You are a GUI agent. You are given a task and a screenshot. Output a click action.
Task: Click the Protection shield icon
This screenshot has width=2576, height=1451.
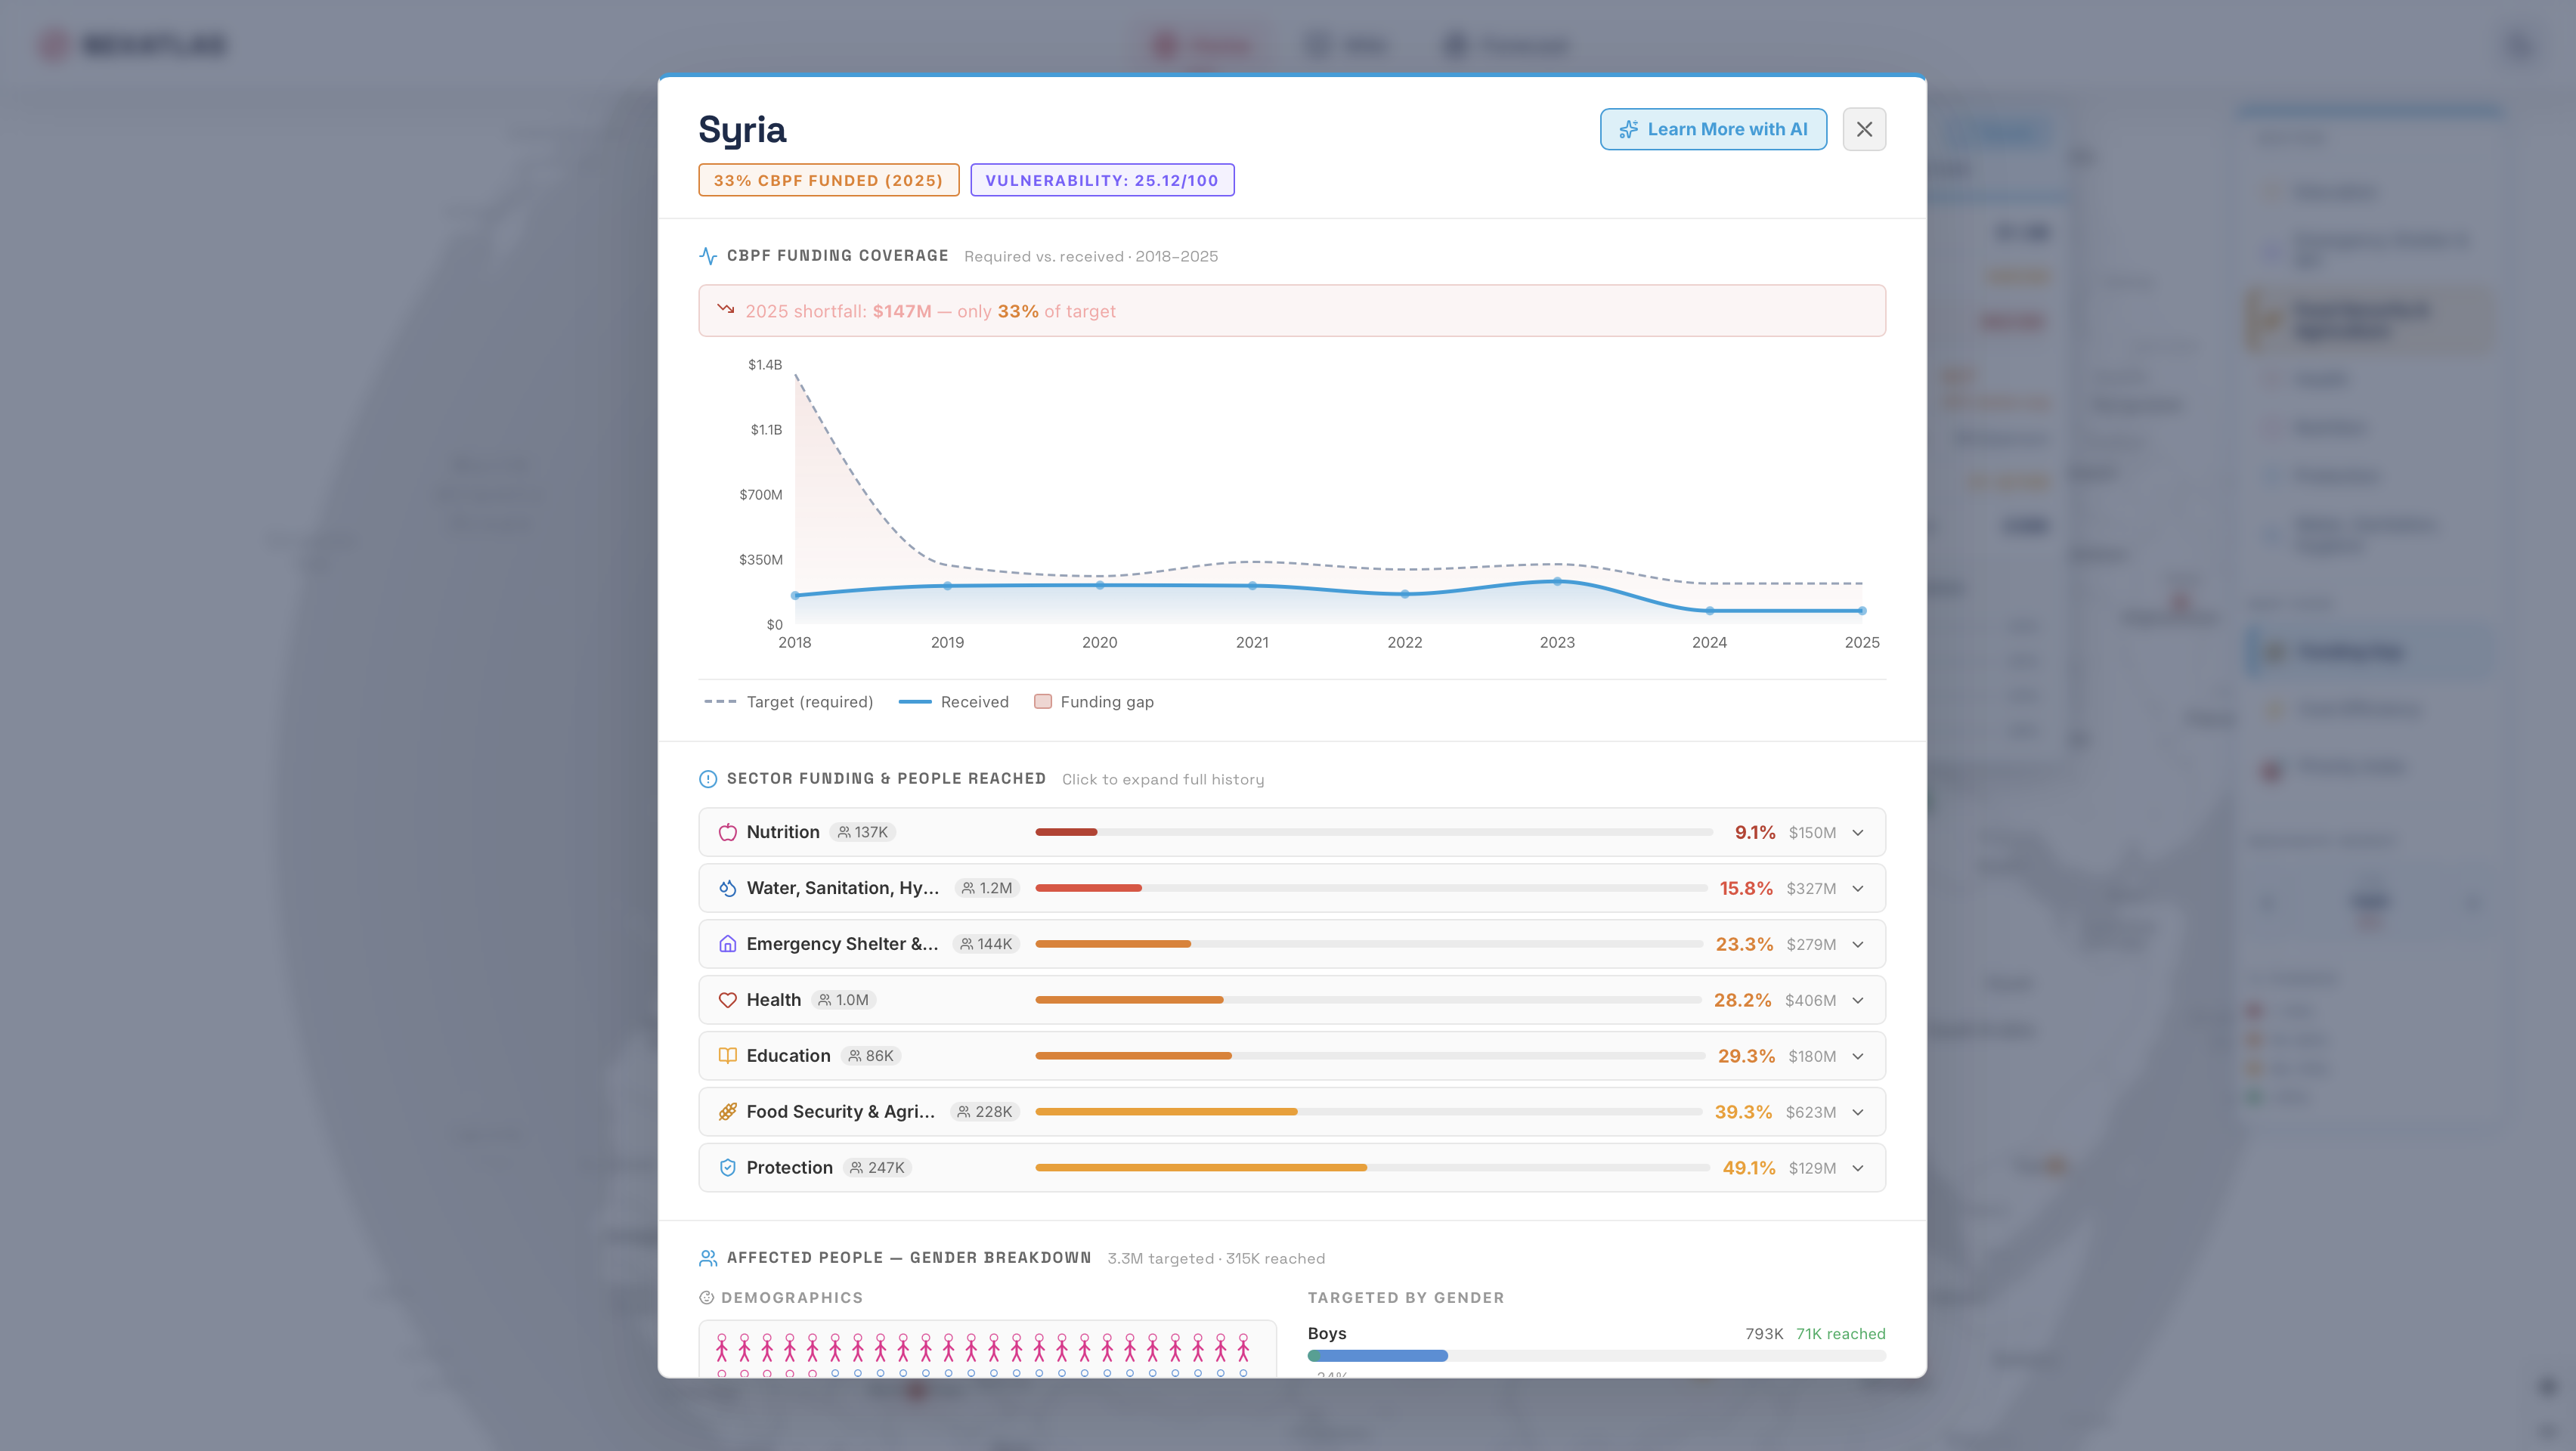click(727, 1168)
